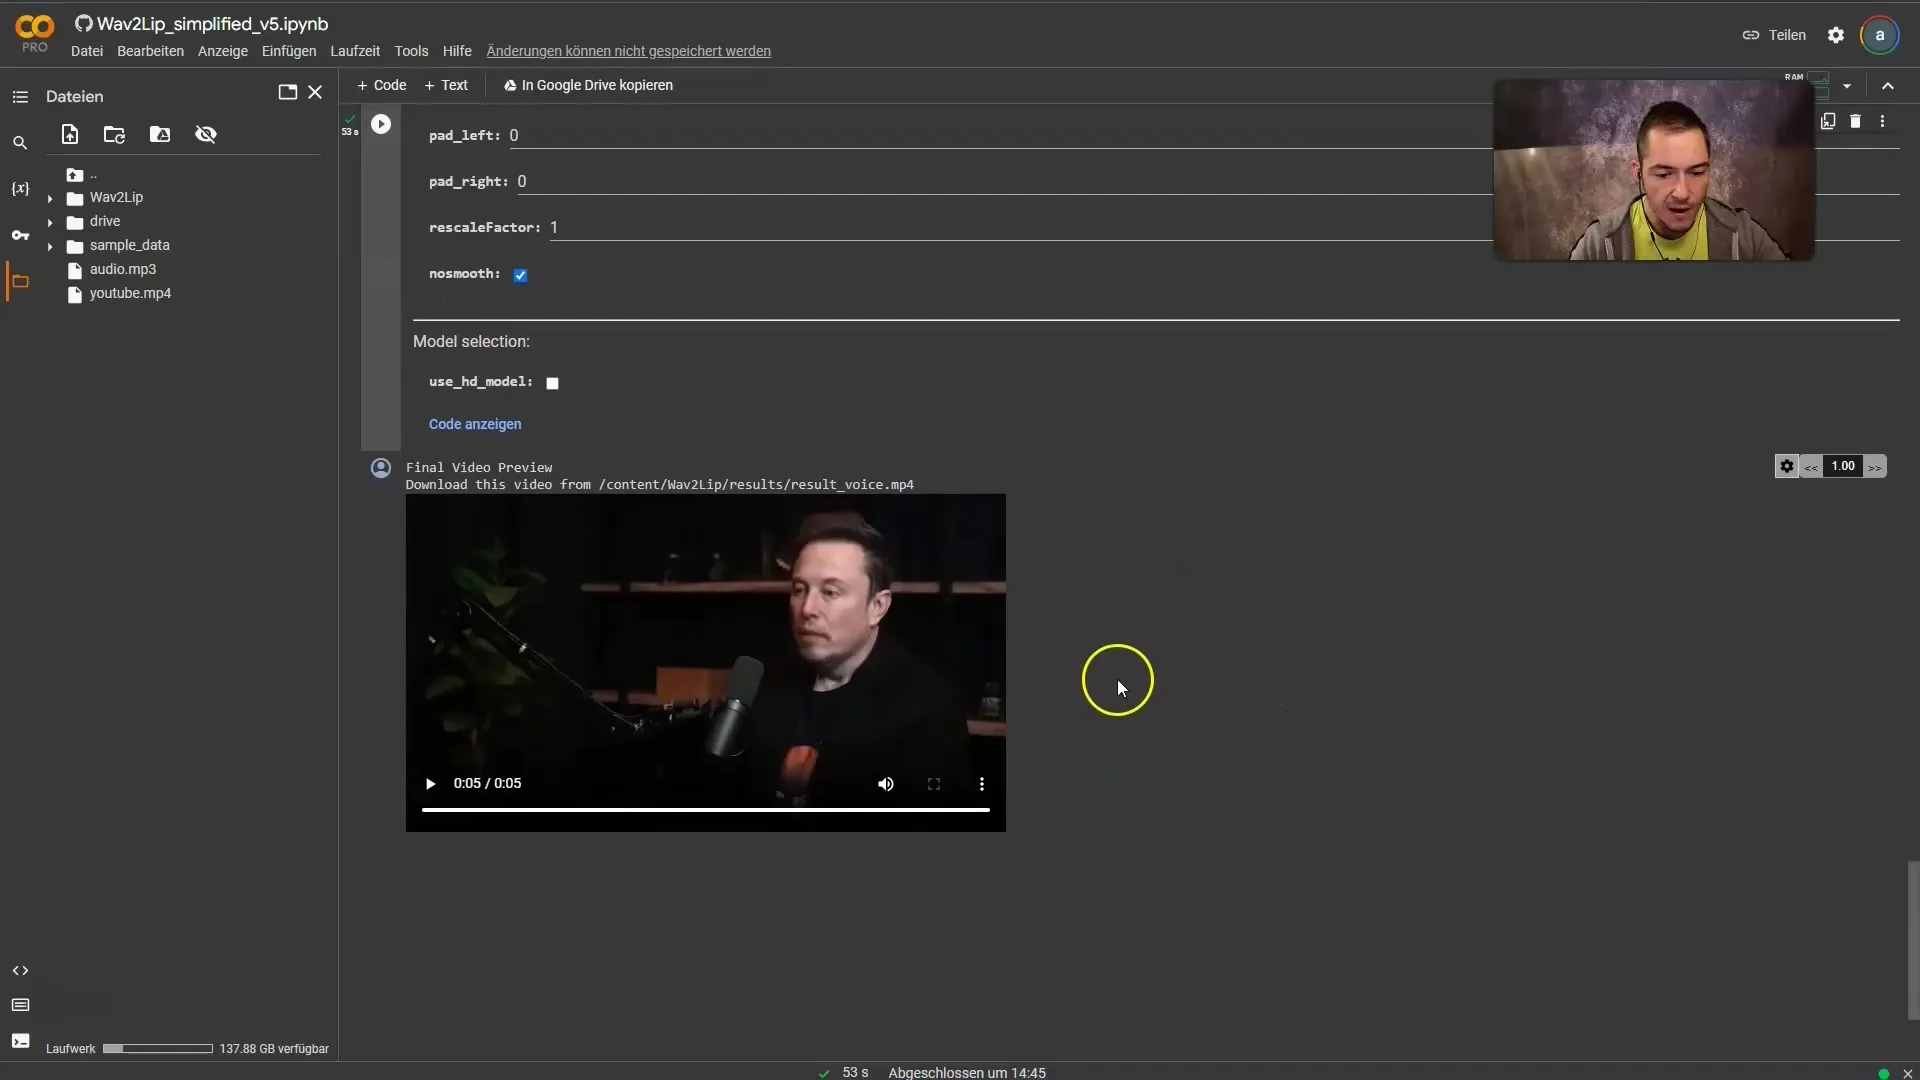Screen dimensions: 1920x1080
Task: Open the variables inspector icon
Action: [x=20, y=189]
